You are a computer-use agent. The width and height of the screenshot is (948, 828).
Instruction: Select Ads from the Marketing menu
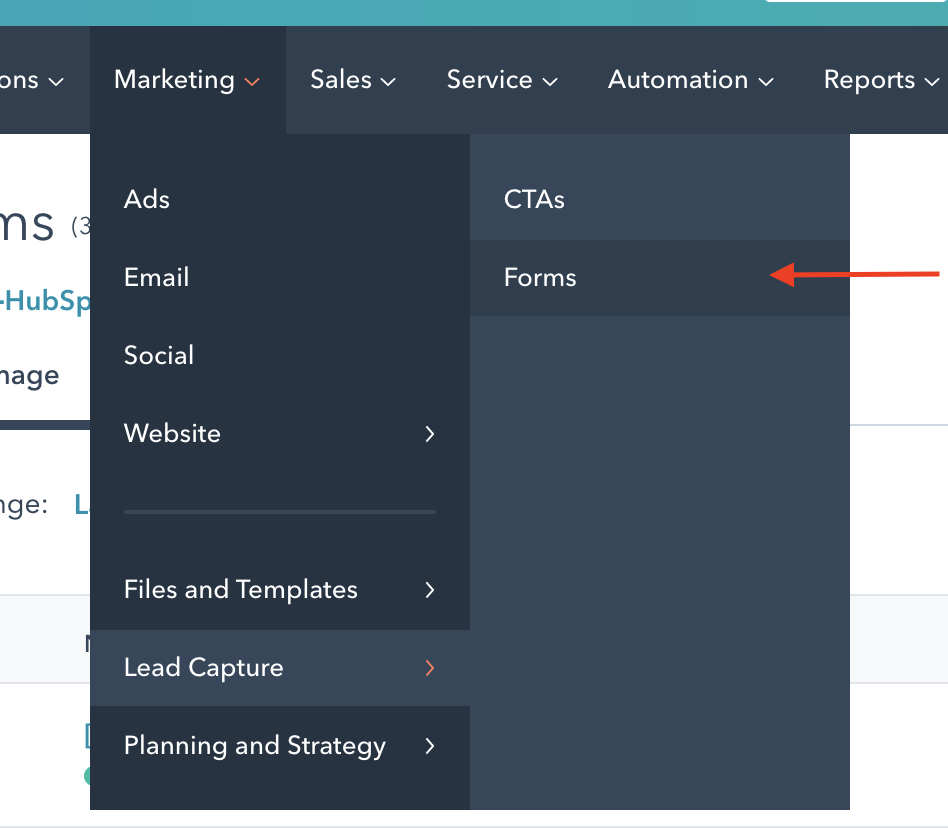(x=147, y=199)
